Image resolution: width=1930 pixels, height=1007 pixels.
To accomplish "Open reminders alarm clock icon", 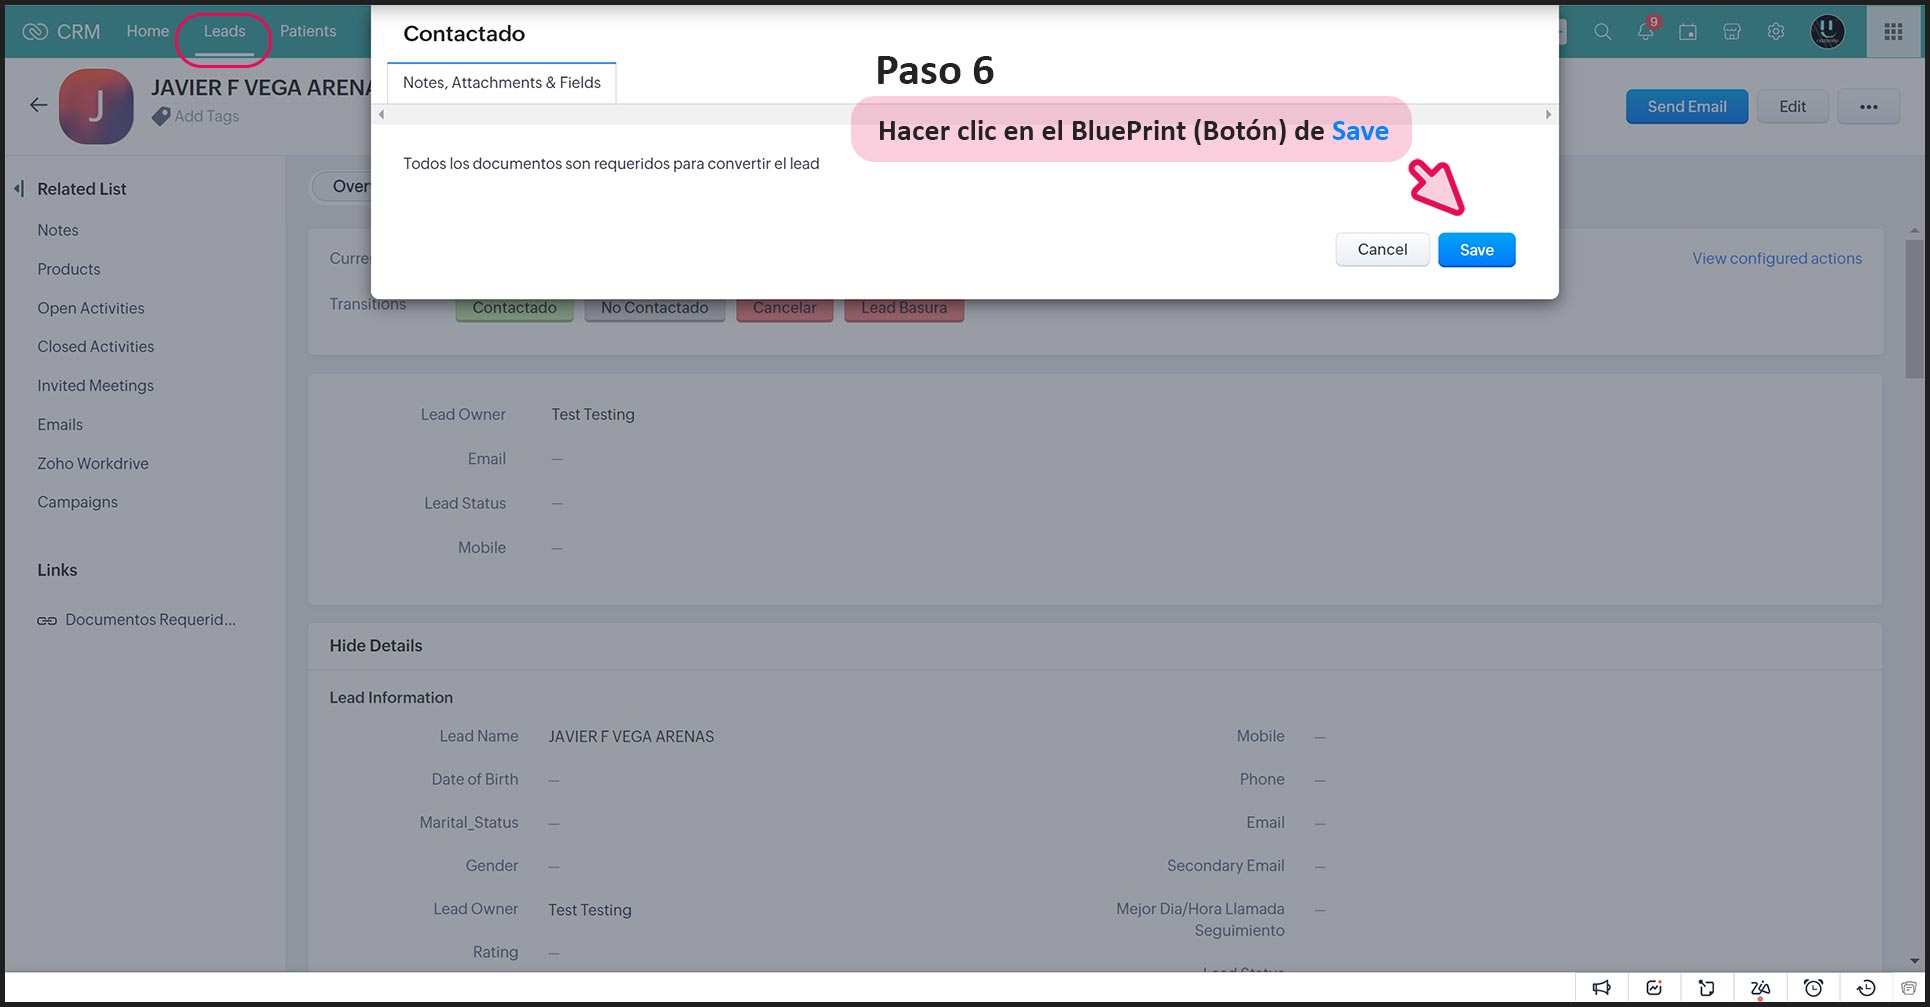I will point(1813,988).
